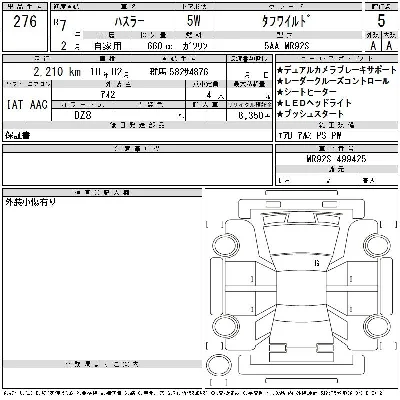Click the 保証書 warranty note
The height and width of the screenshot is (400, 400).
click(18, 135)
